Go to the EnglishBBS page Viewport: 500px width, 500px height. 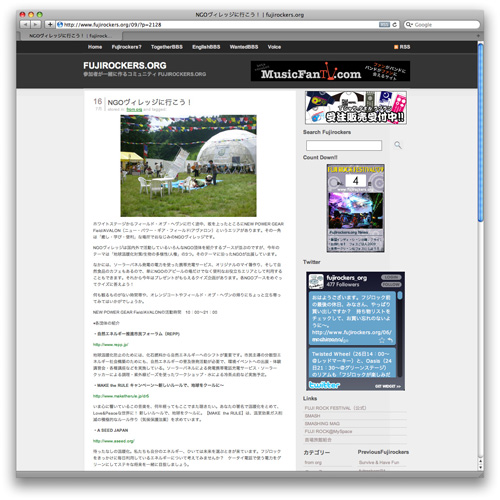pyautogui.click(x=206, y=47)
